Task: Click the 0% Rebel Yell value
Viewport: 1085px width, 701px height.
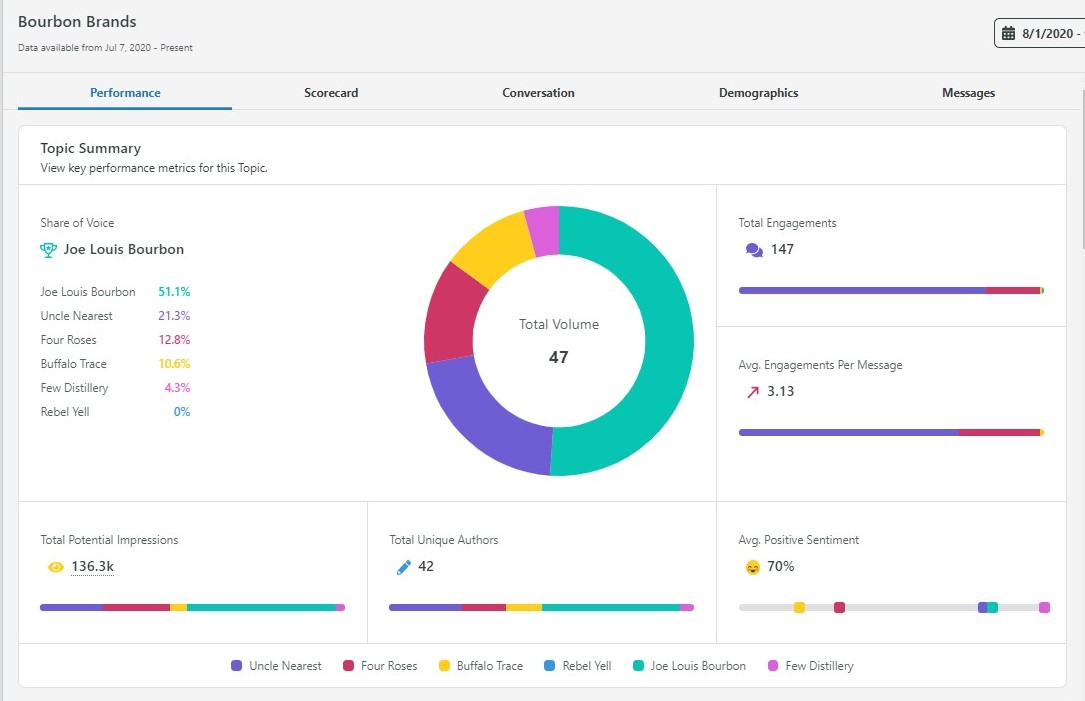Action: [x=182, y=412]
